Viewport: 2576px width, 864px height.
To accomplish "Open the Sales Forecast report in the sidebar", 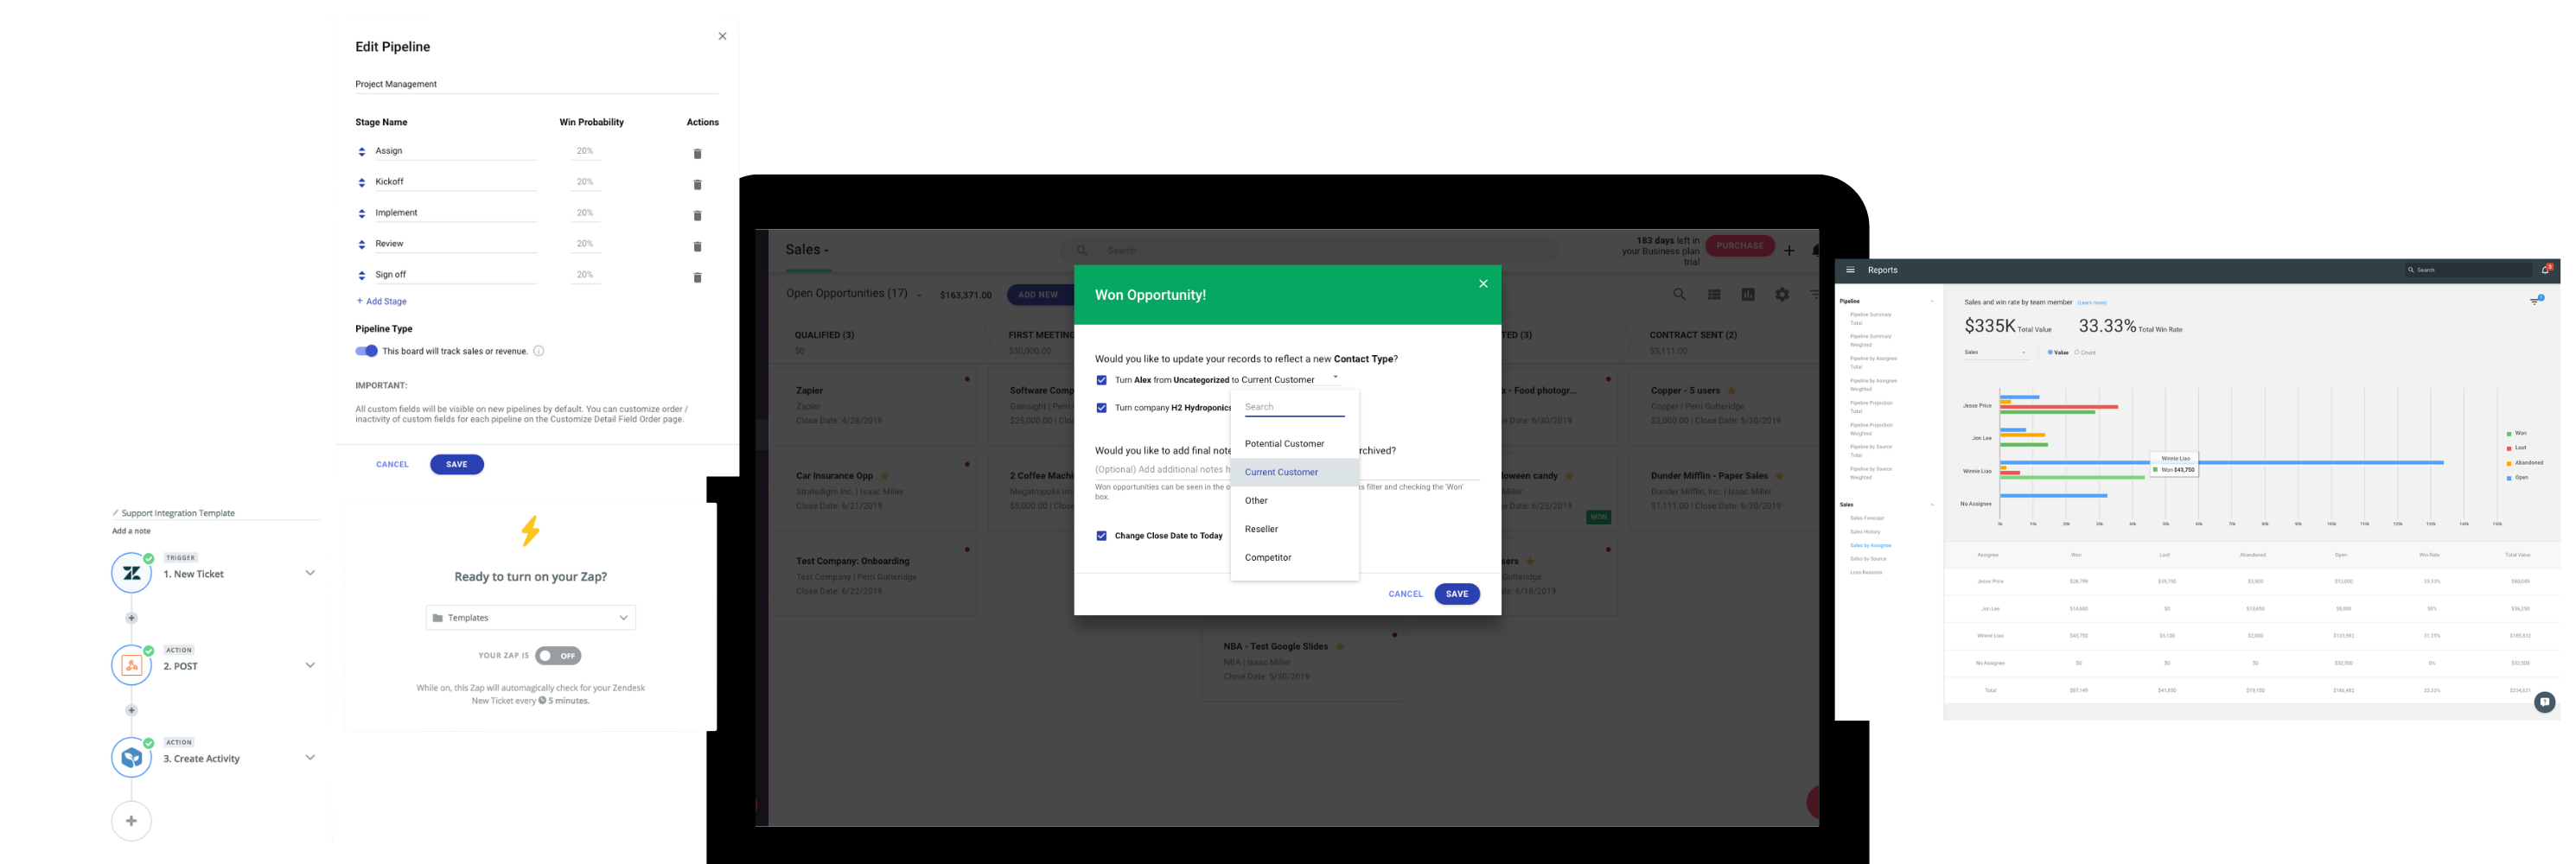I will pyautogui.click(x=1866, y=518).
